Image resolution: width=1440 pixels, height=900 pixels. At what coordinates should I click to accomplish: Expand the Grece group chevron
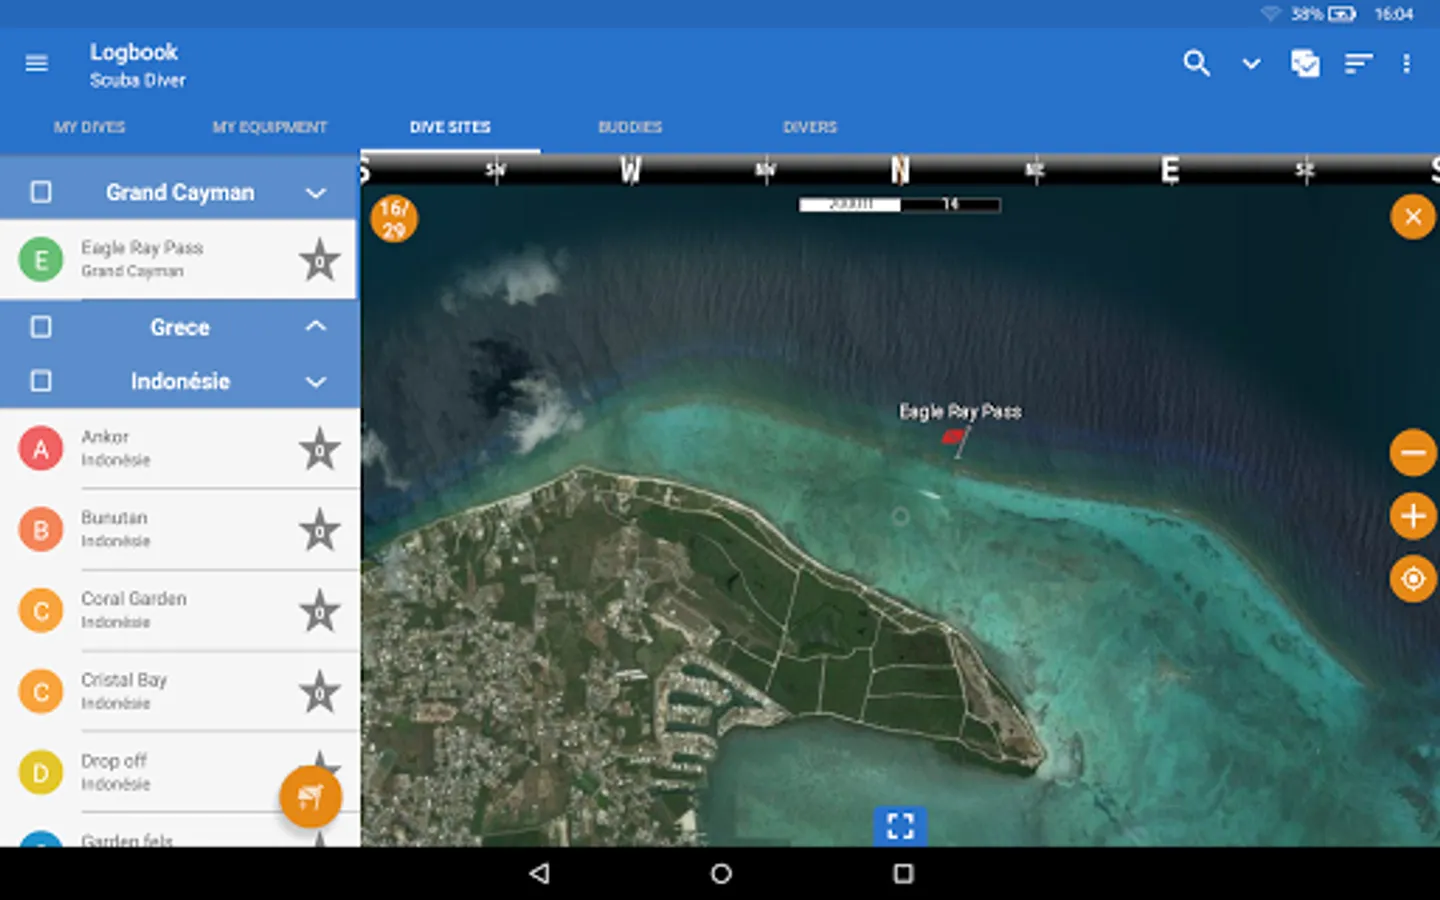click(x=316, y=326)
